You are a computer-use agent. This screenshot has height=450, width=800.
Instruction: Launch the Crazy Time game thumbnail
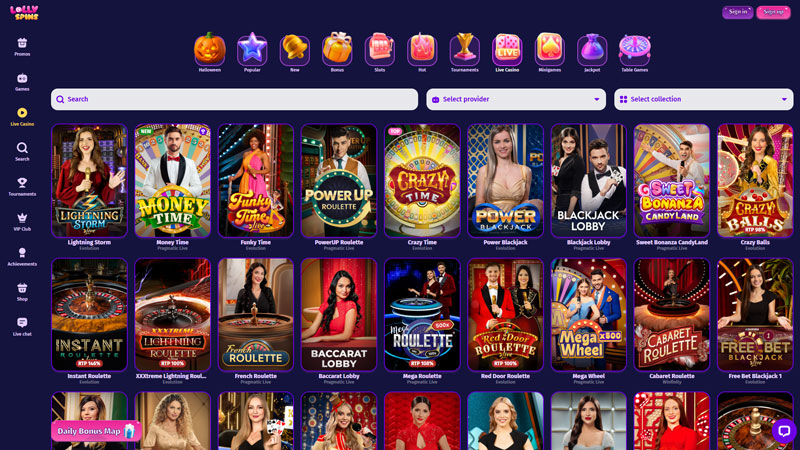point(422,181)
